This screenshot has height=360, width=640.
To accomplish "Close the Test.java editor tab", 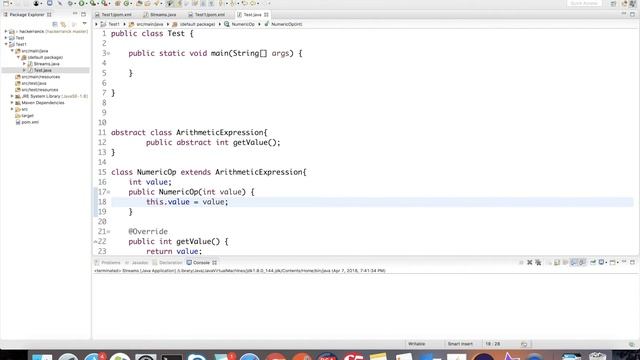I will point(266,15).
